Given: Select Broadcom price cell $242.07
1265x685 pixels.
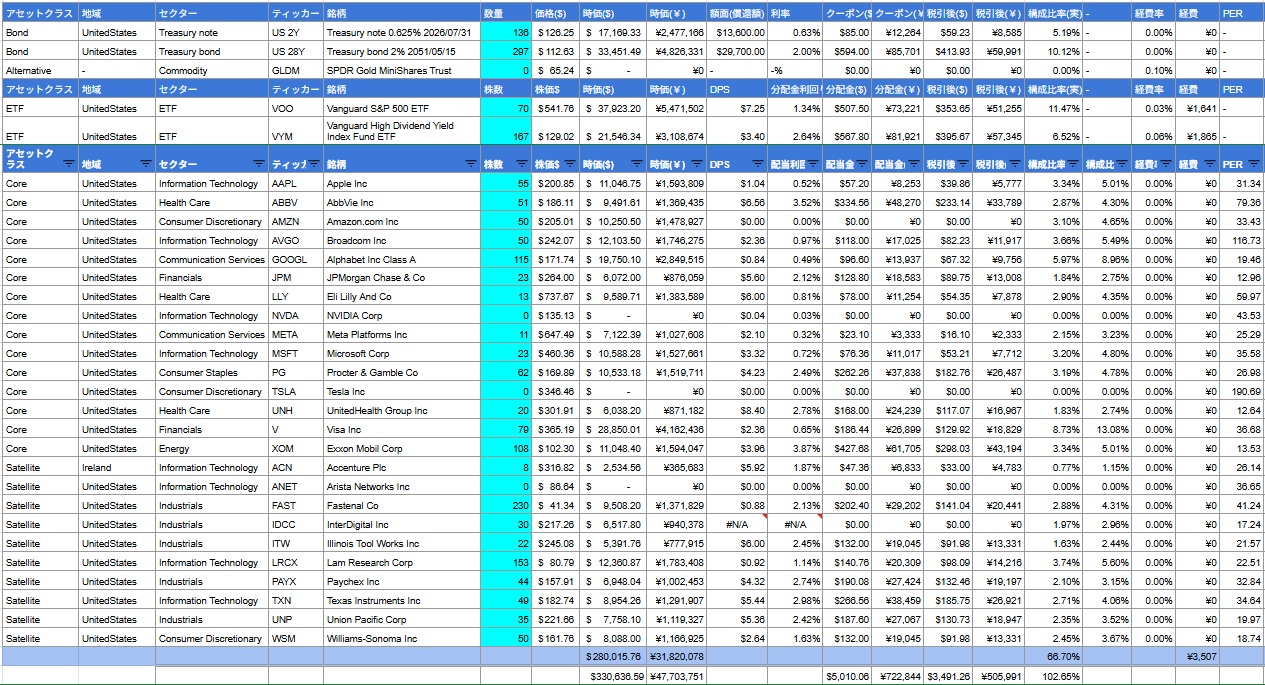Looking at the screenshot, I should tap(556, 240).
